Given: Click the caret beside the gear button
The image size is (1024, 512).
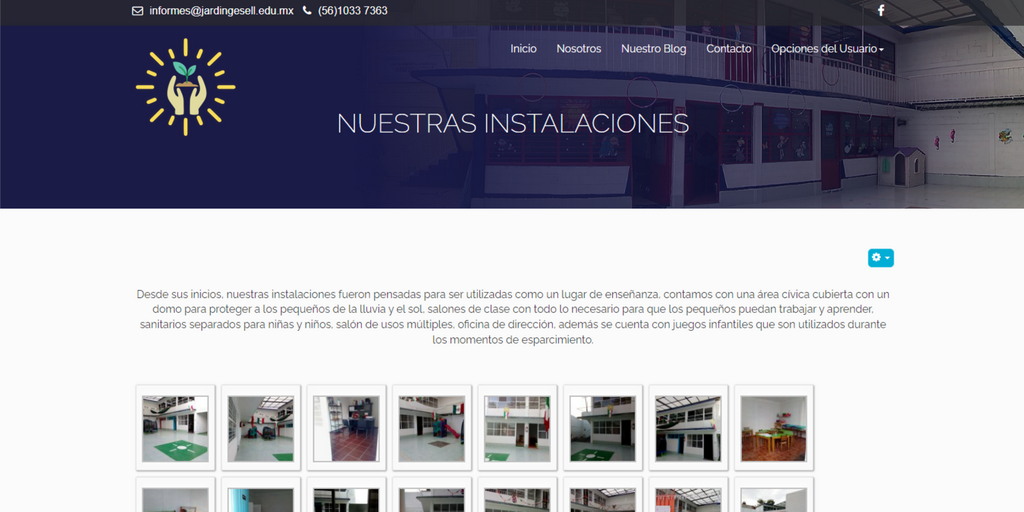Looking at the screenshot, I should click(888, 258).
